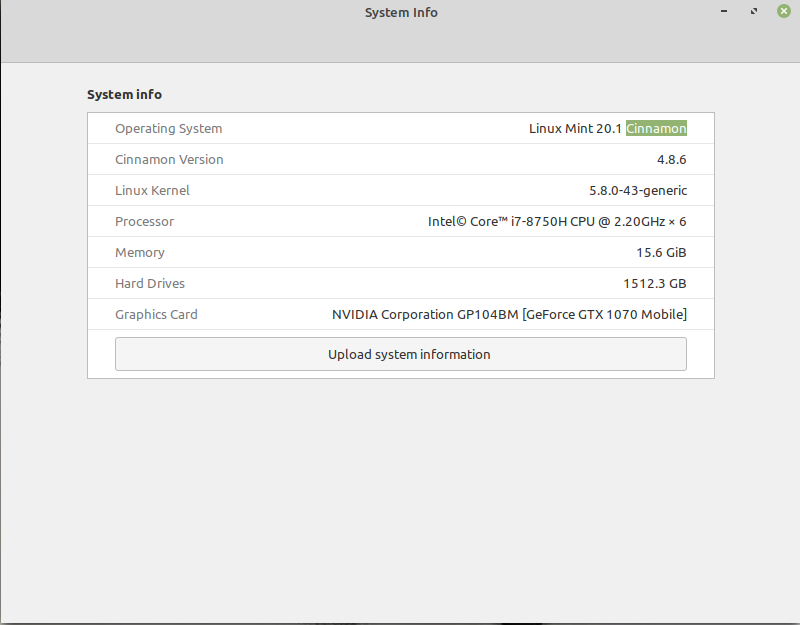Click the NVIDIA GeForce GTX 1070 value
The height and width of the screenshot is (625, 800).
pyautogui.click(x=509, y=315)
